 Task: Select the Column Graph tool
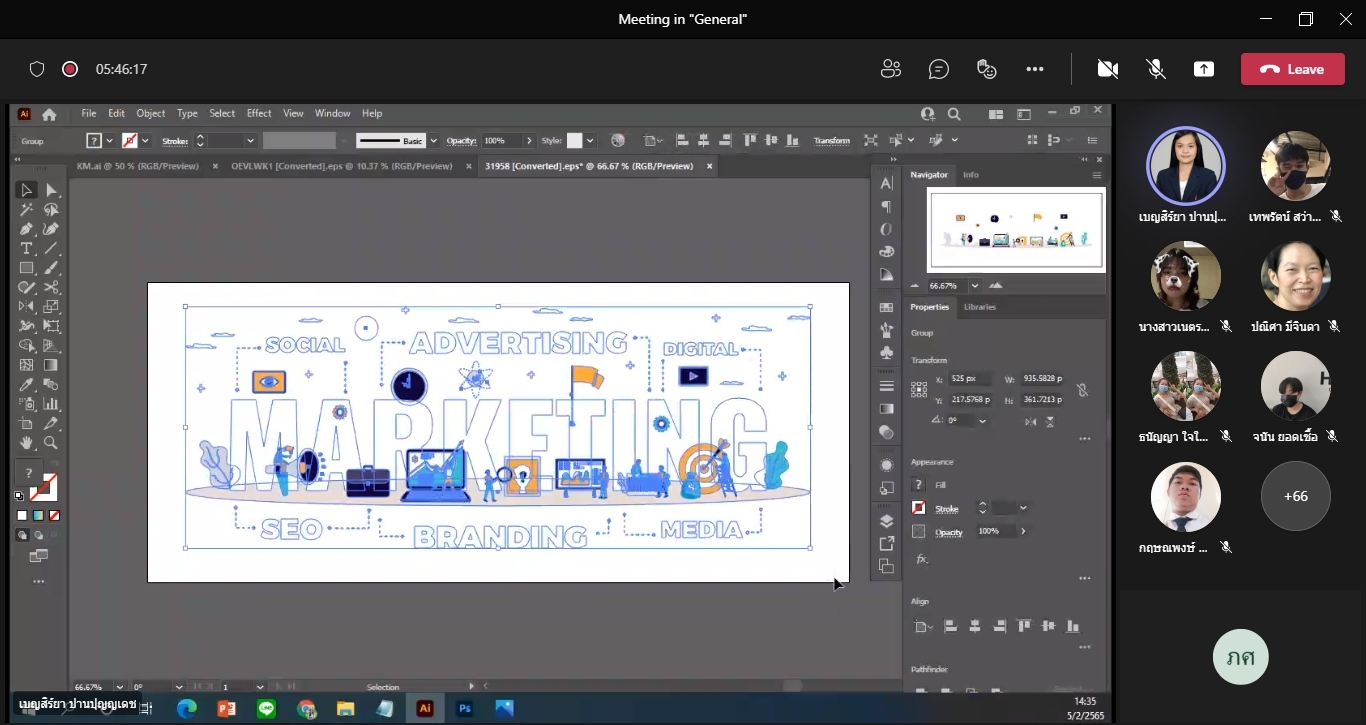coord(51,404)
